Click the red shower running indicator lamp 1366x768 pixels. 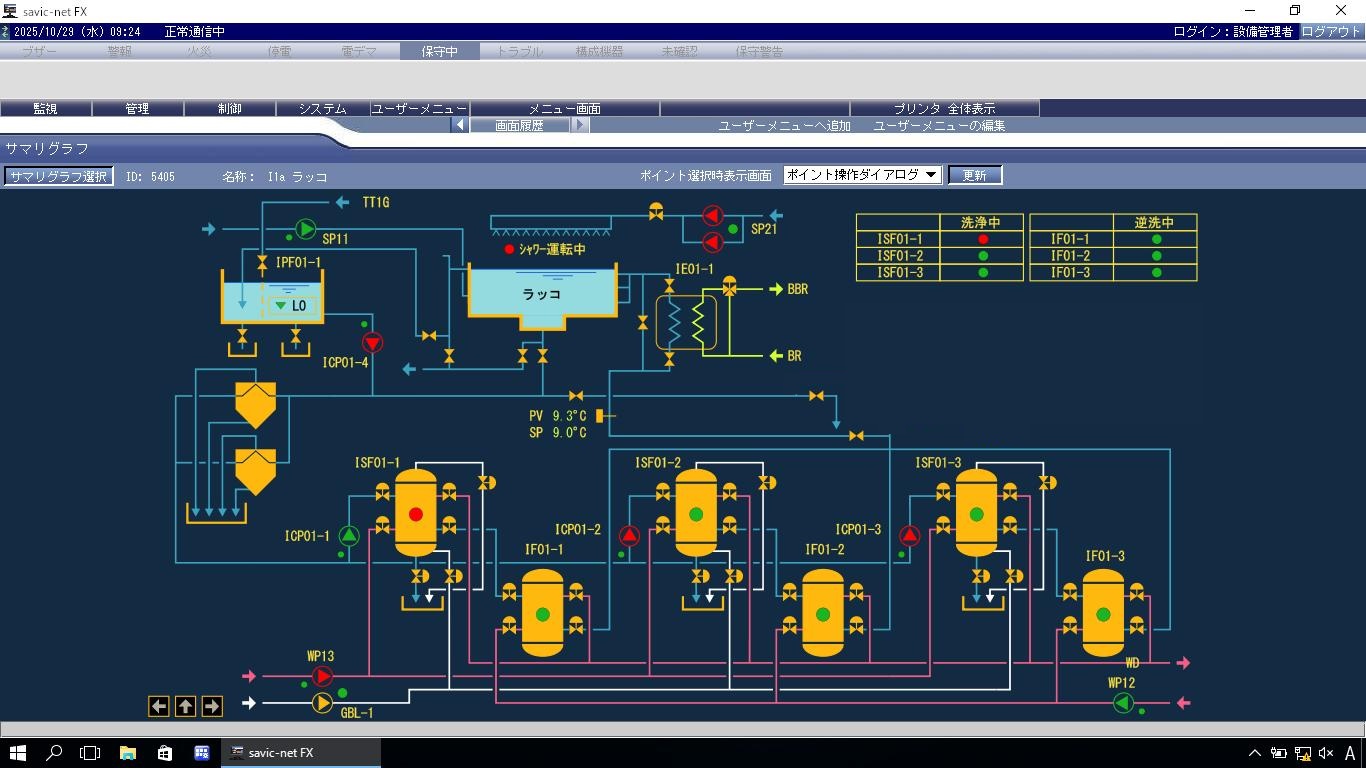pyautogui.click(x=509, y=249)
